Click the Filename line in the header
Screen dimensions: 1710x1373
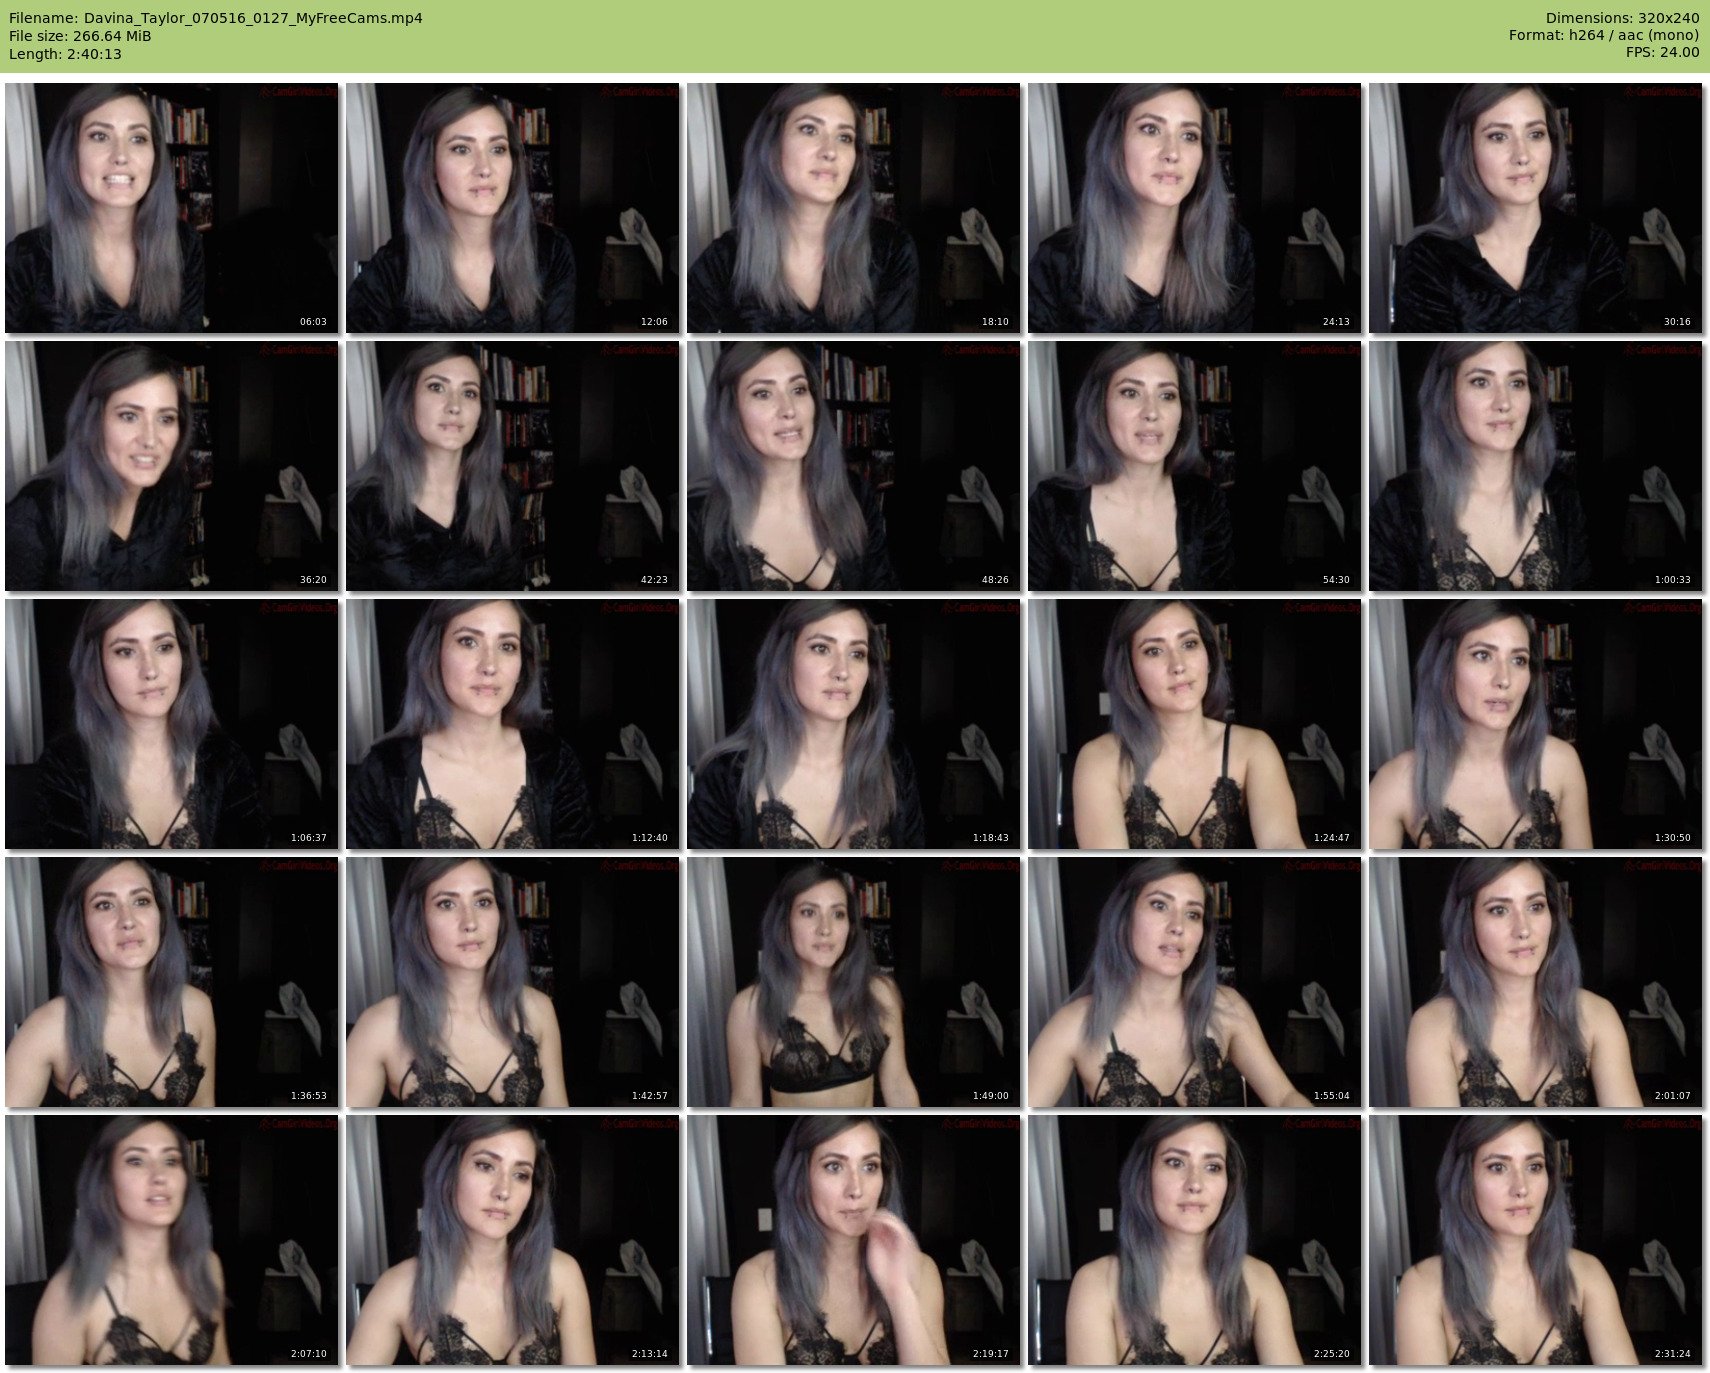[216, 18]
